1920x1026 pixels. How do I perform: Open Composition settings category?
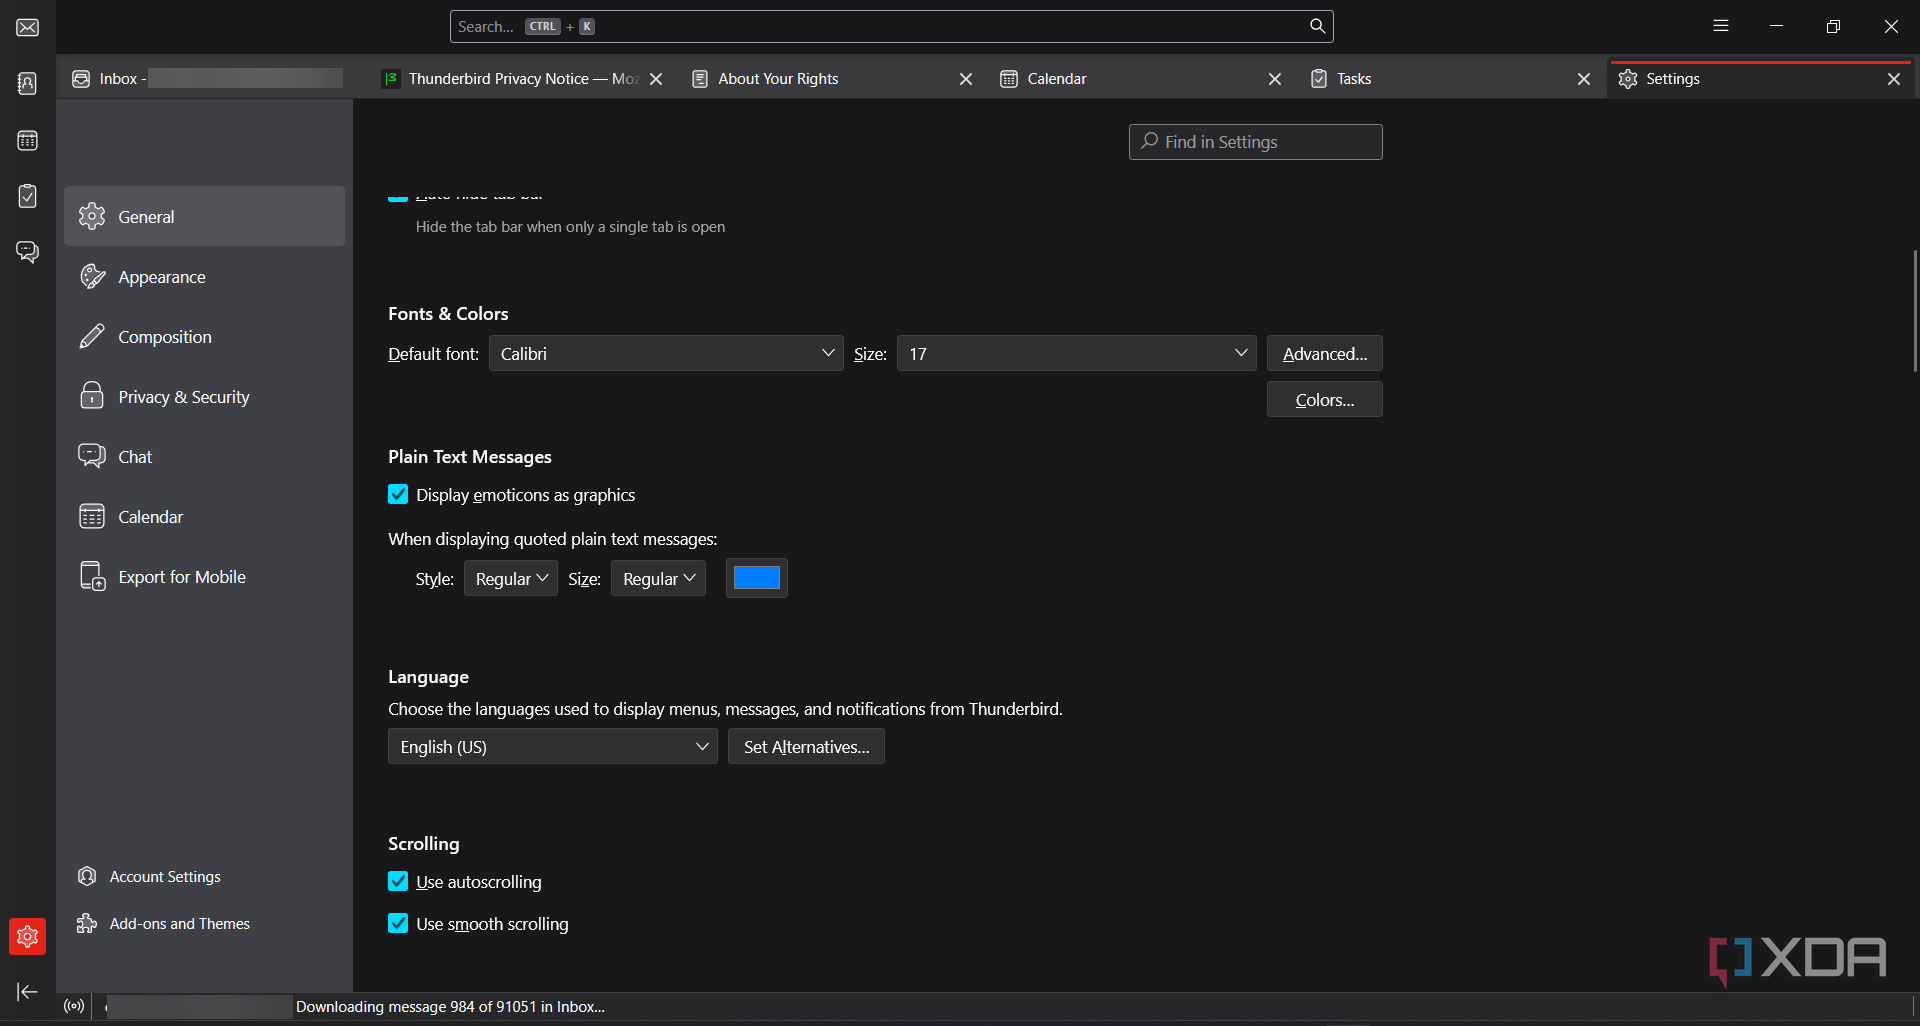(204, 337)
